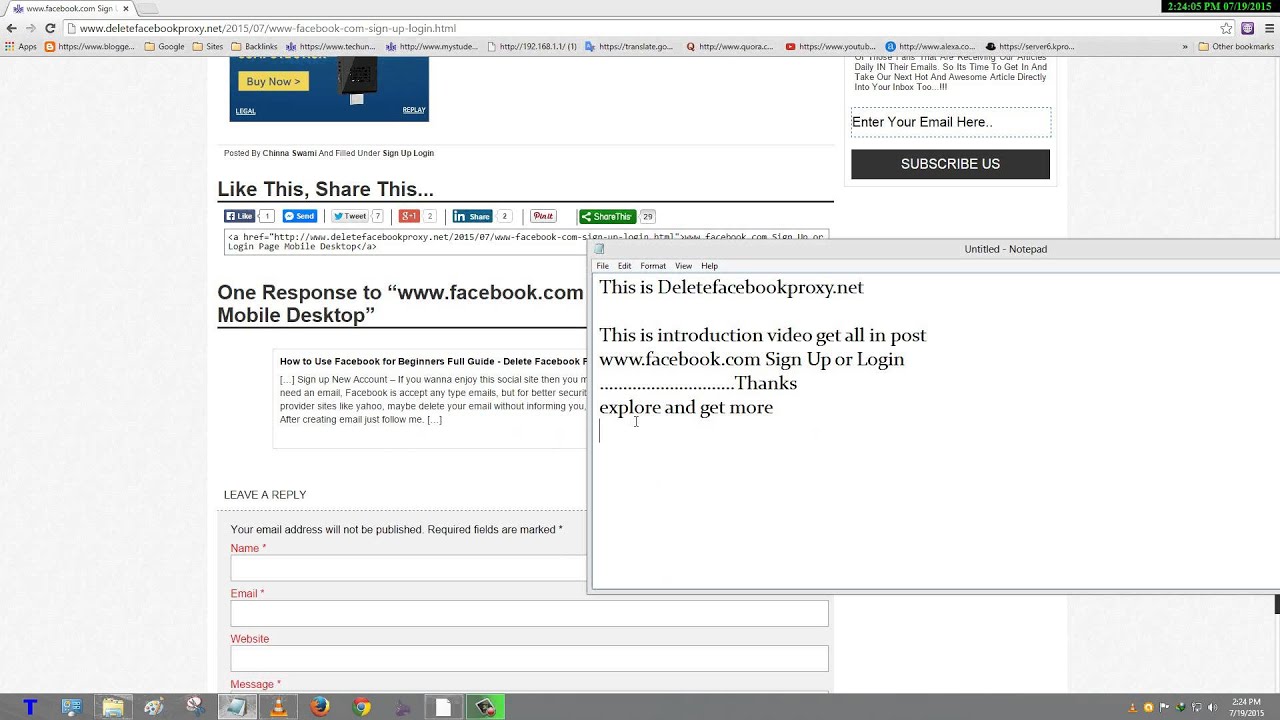Click the Buy Now button in ad
This screenshot has height=720, width=1280.
273,81
